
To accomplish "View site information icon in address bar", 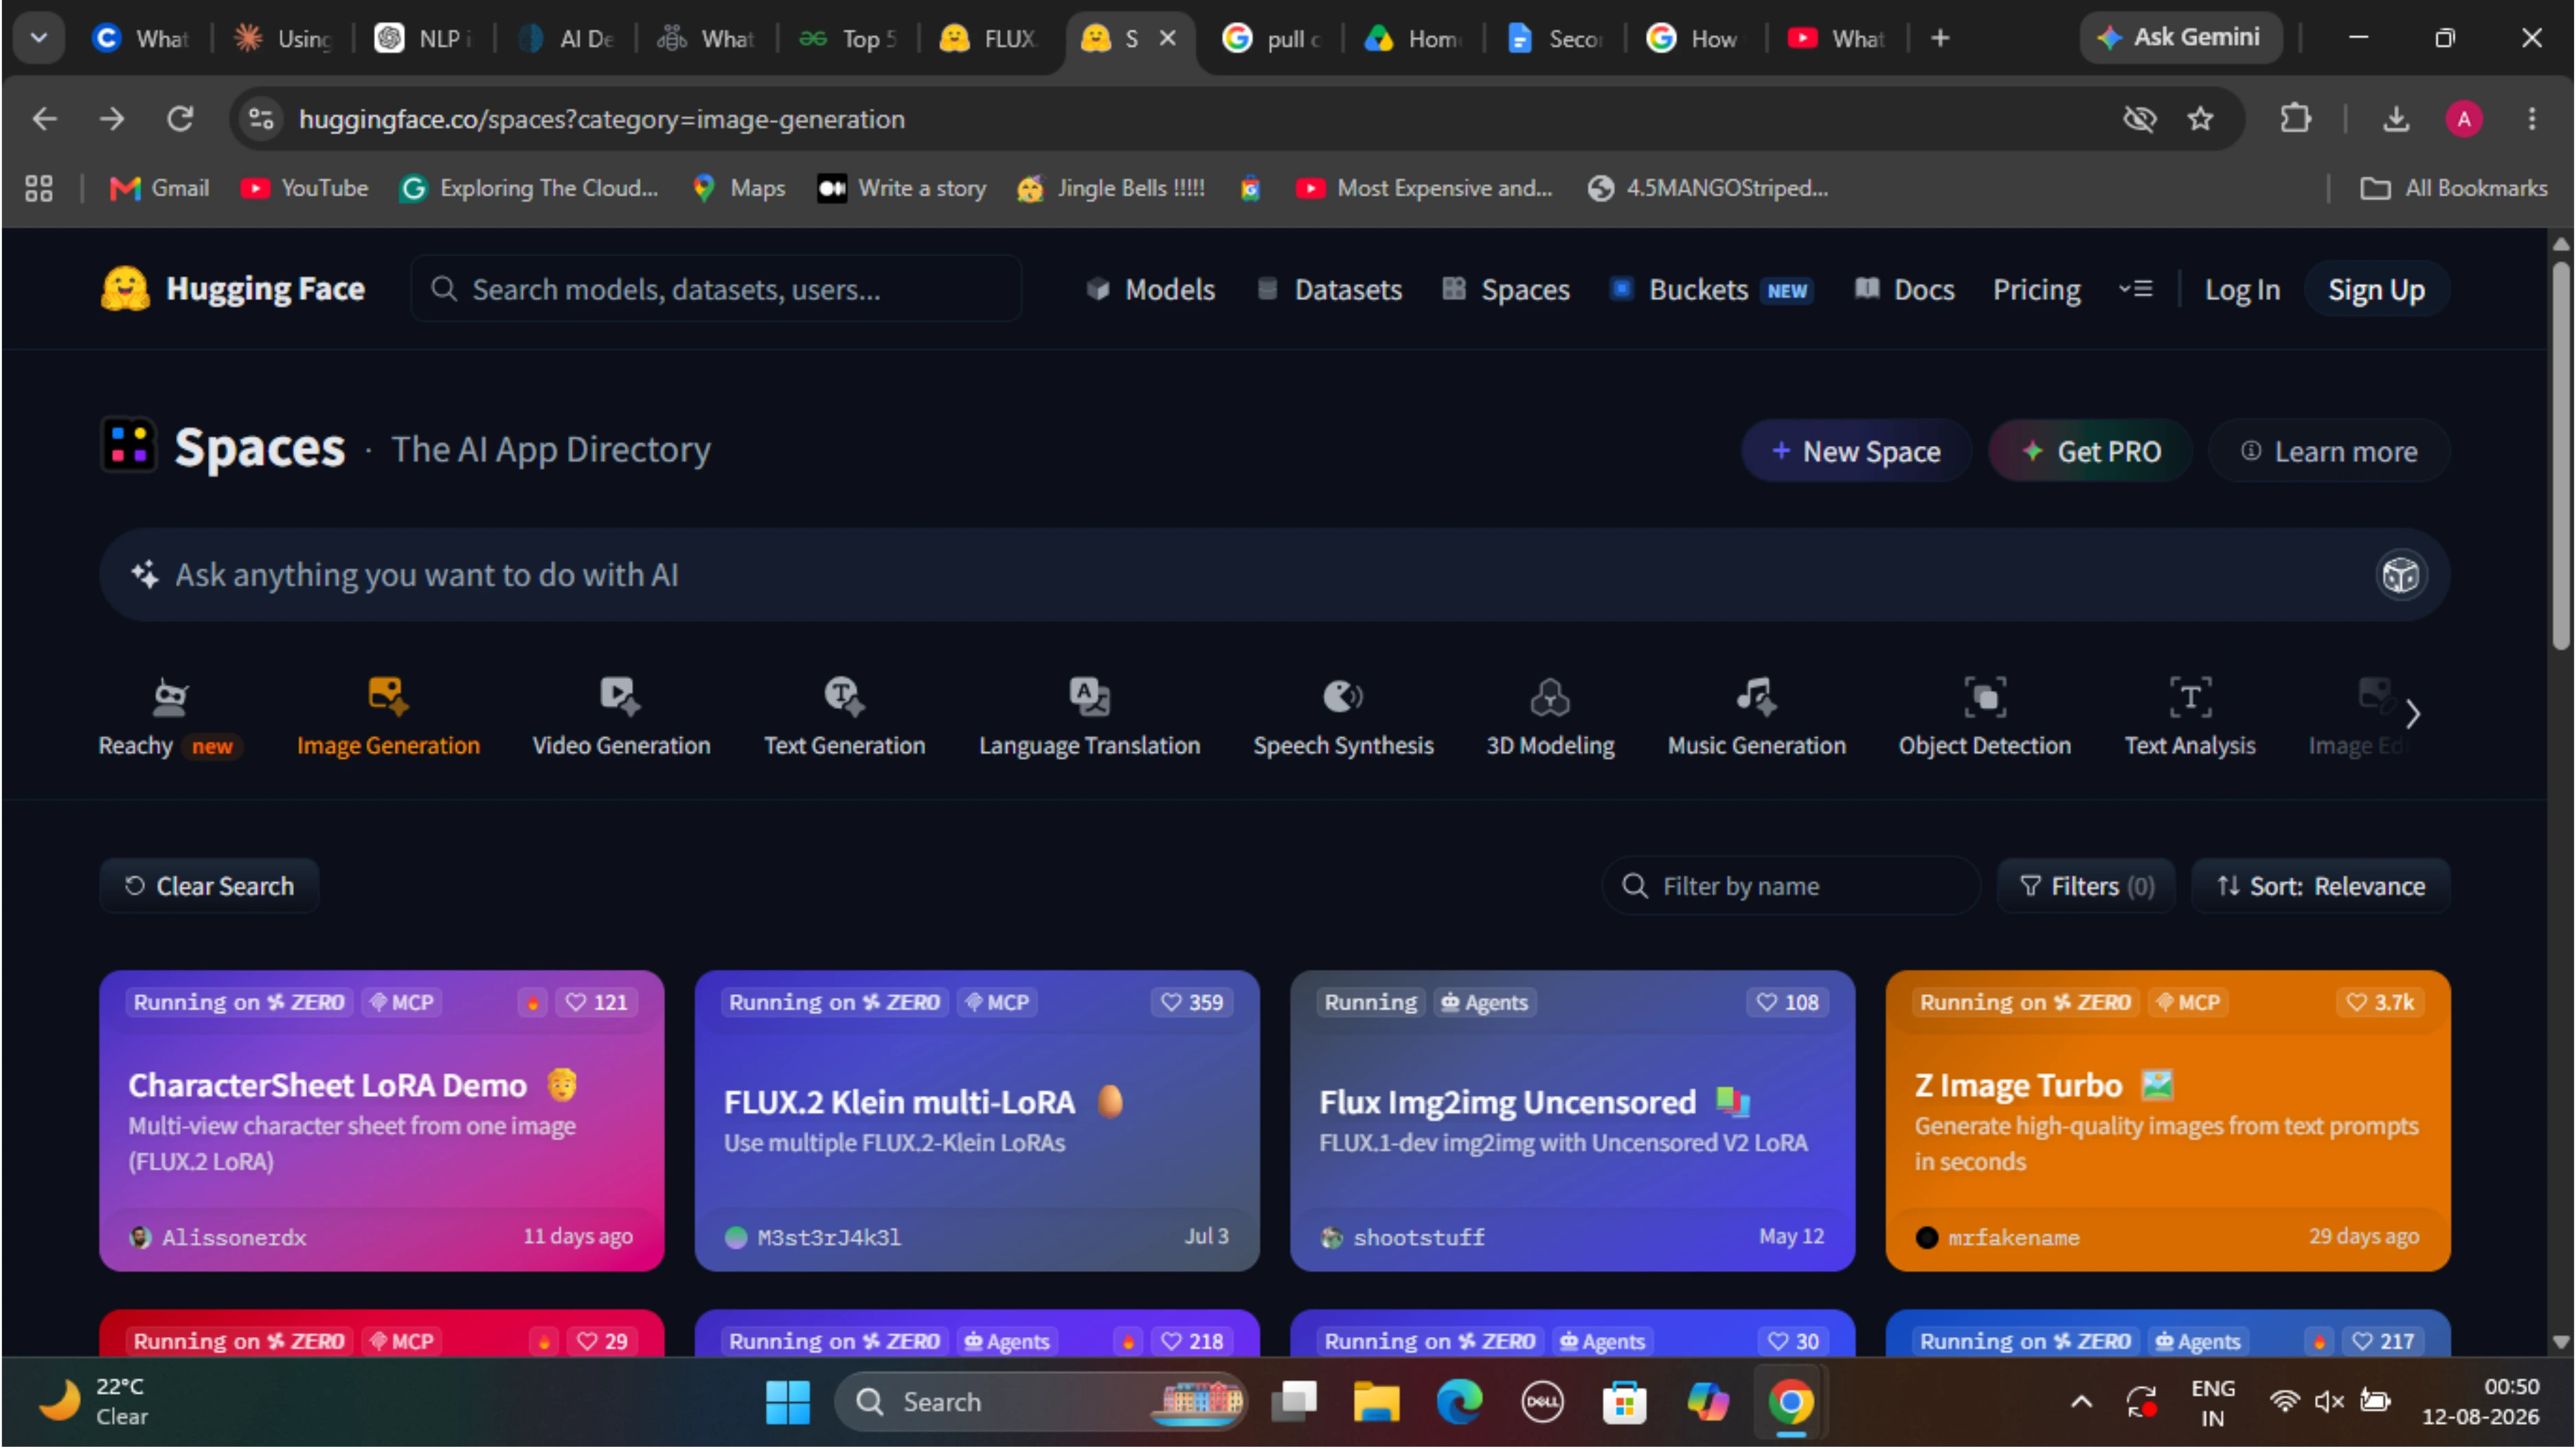I will (262, 120).
